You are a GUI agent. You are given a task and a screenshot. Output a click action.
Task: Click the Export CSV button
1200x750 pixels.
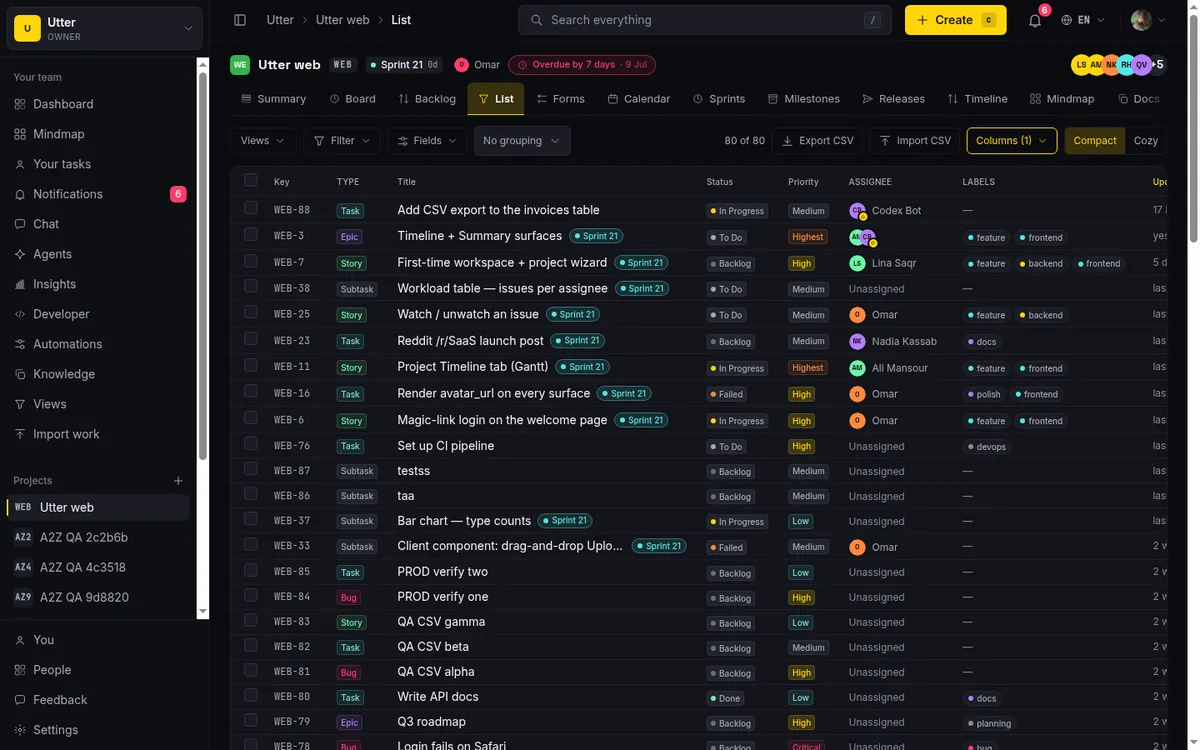[818, 141]
